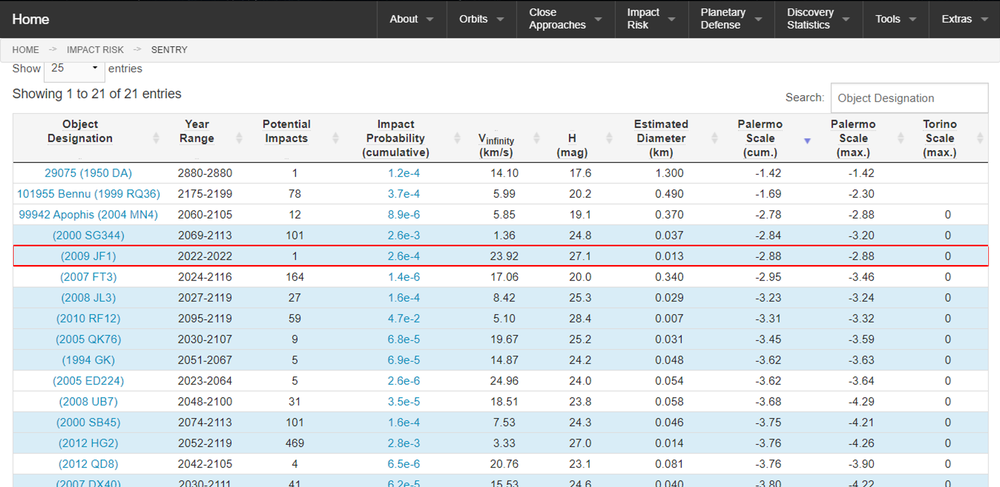Sort by Object Designation column sort arrows
The image size is (1000, 487).
(x=155, y=138)
